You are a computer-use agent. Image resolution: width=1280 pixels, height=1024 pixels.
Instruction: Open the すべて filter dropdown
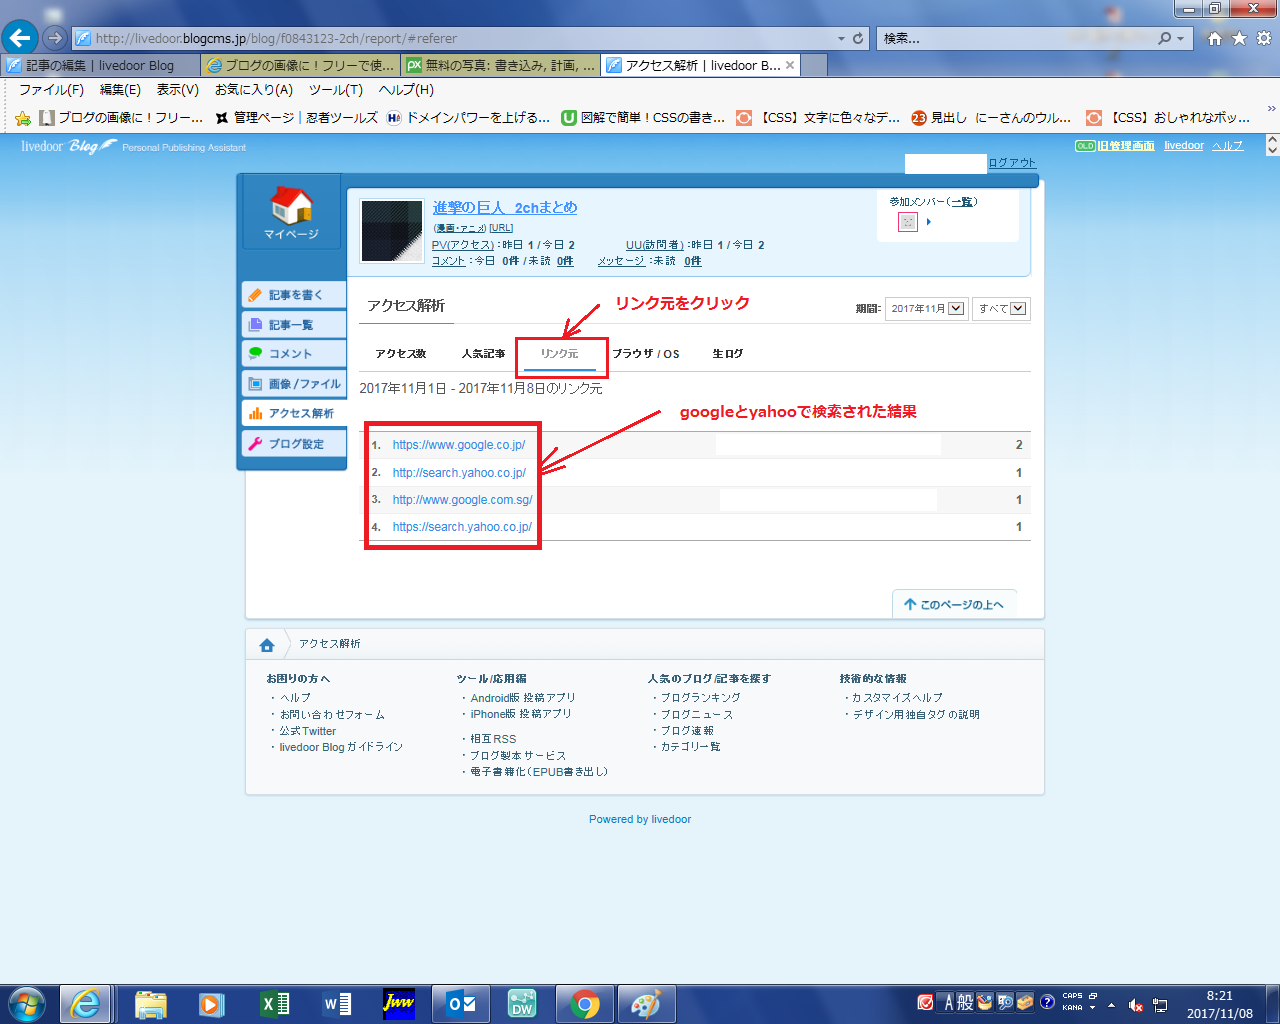pos(1001,309)
